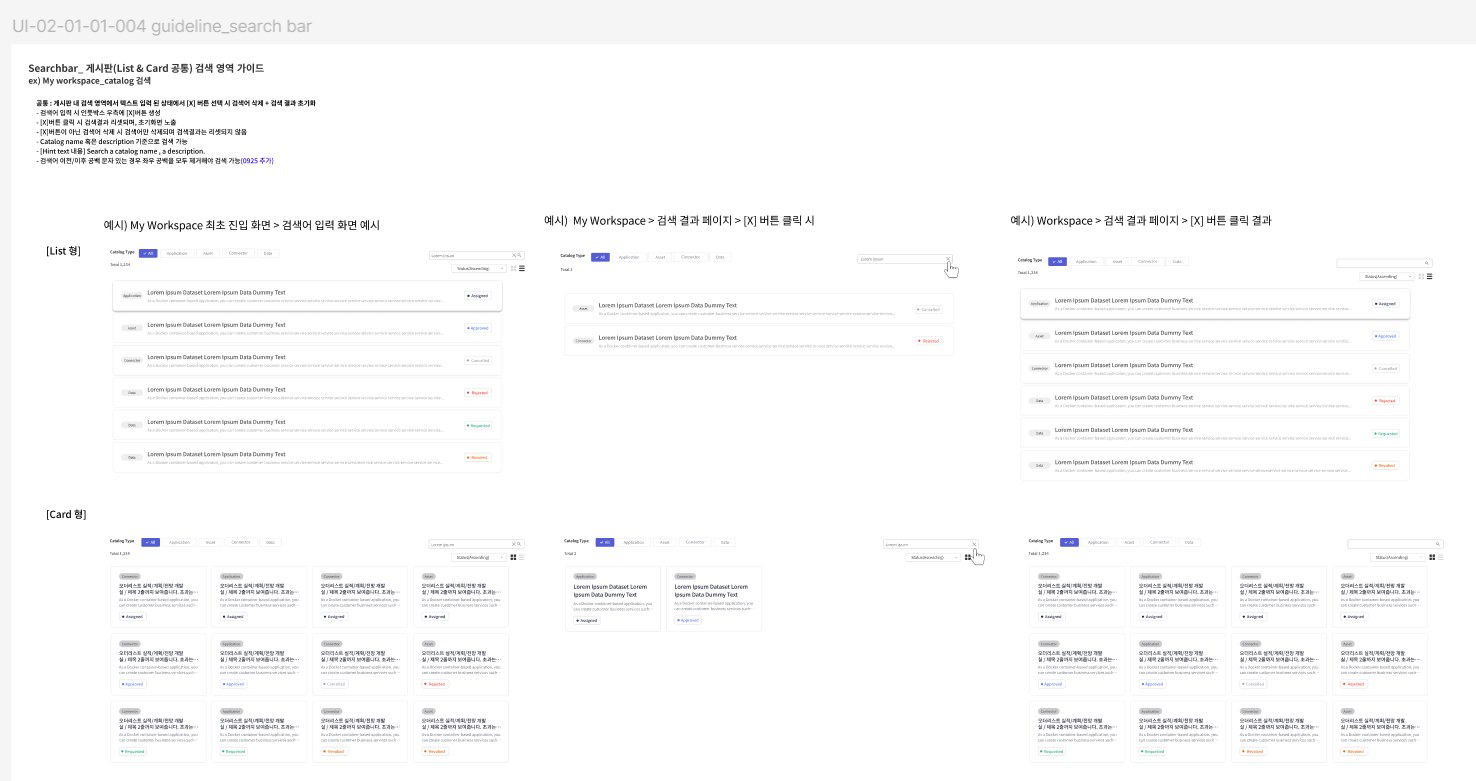The height and width of the screenshot is (781, 1476).
Task: Choose the Connector filter in right List-type mockup
Action: coord(1148,261)
